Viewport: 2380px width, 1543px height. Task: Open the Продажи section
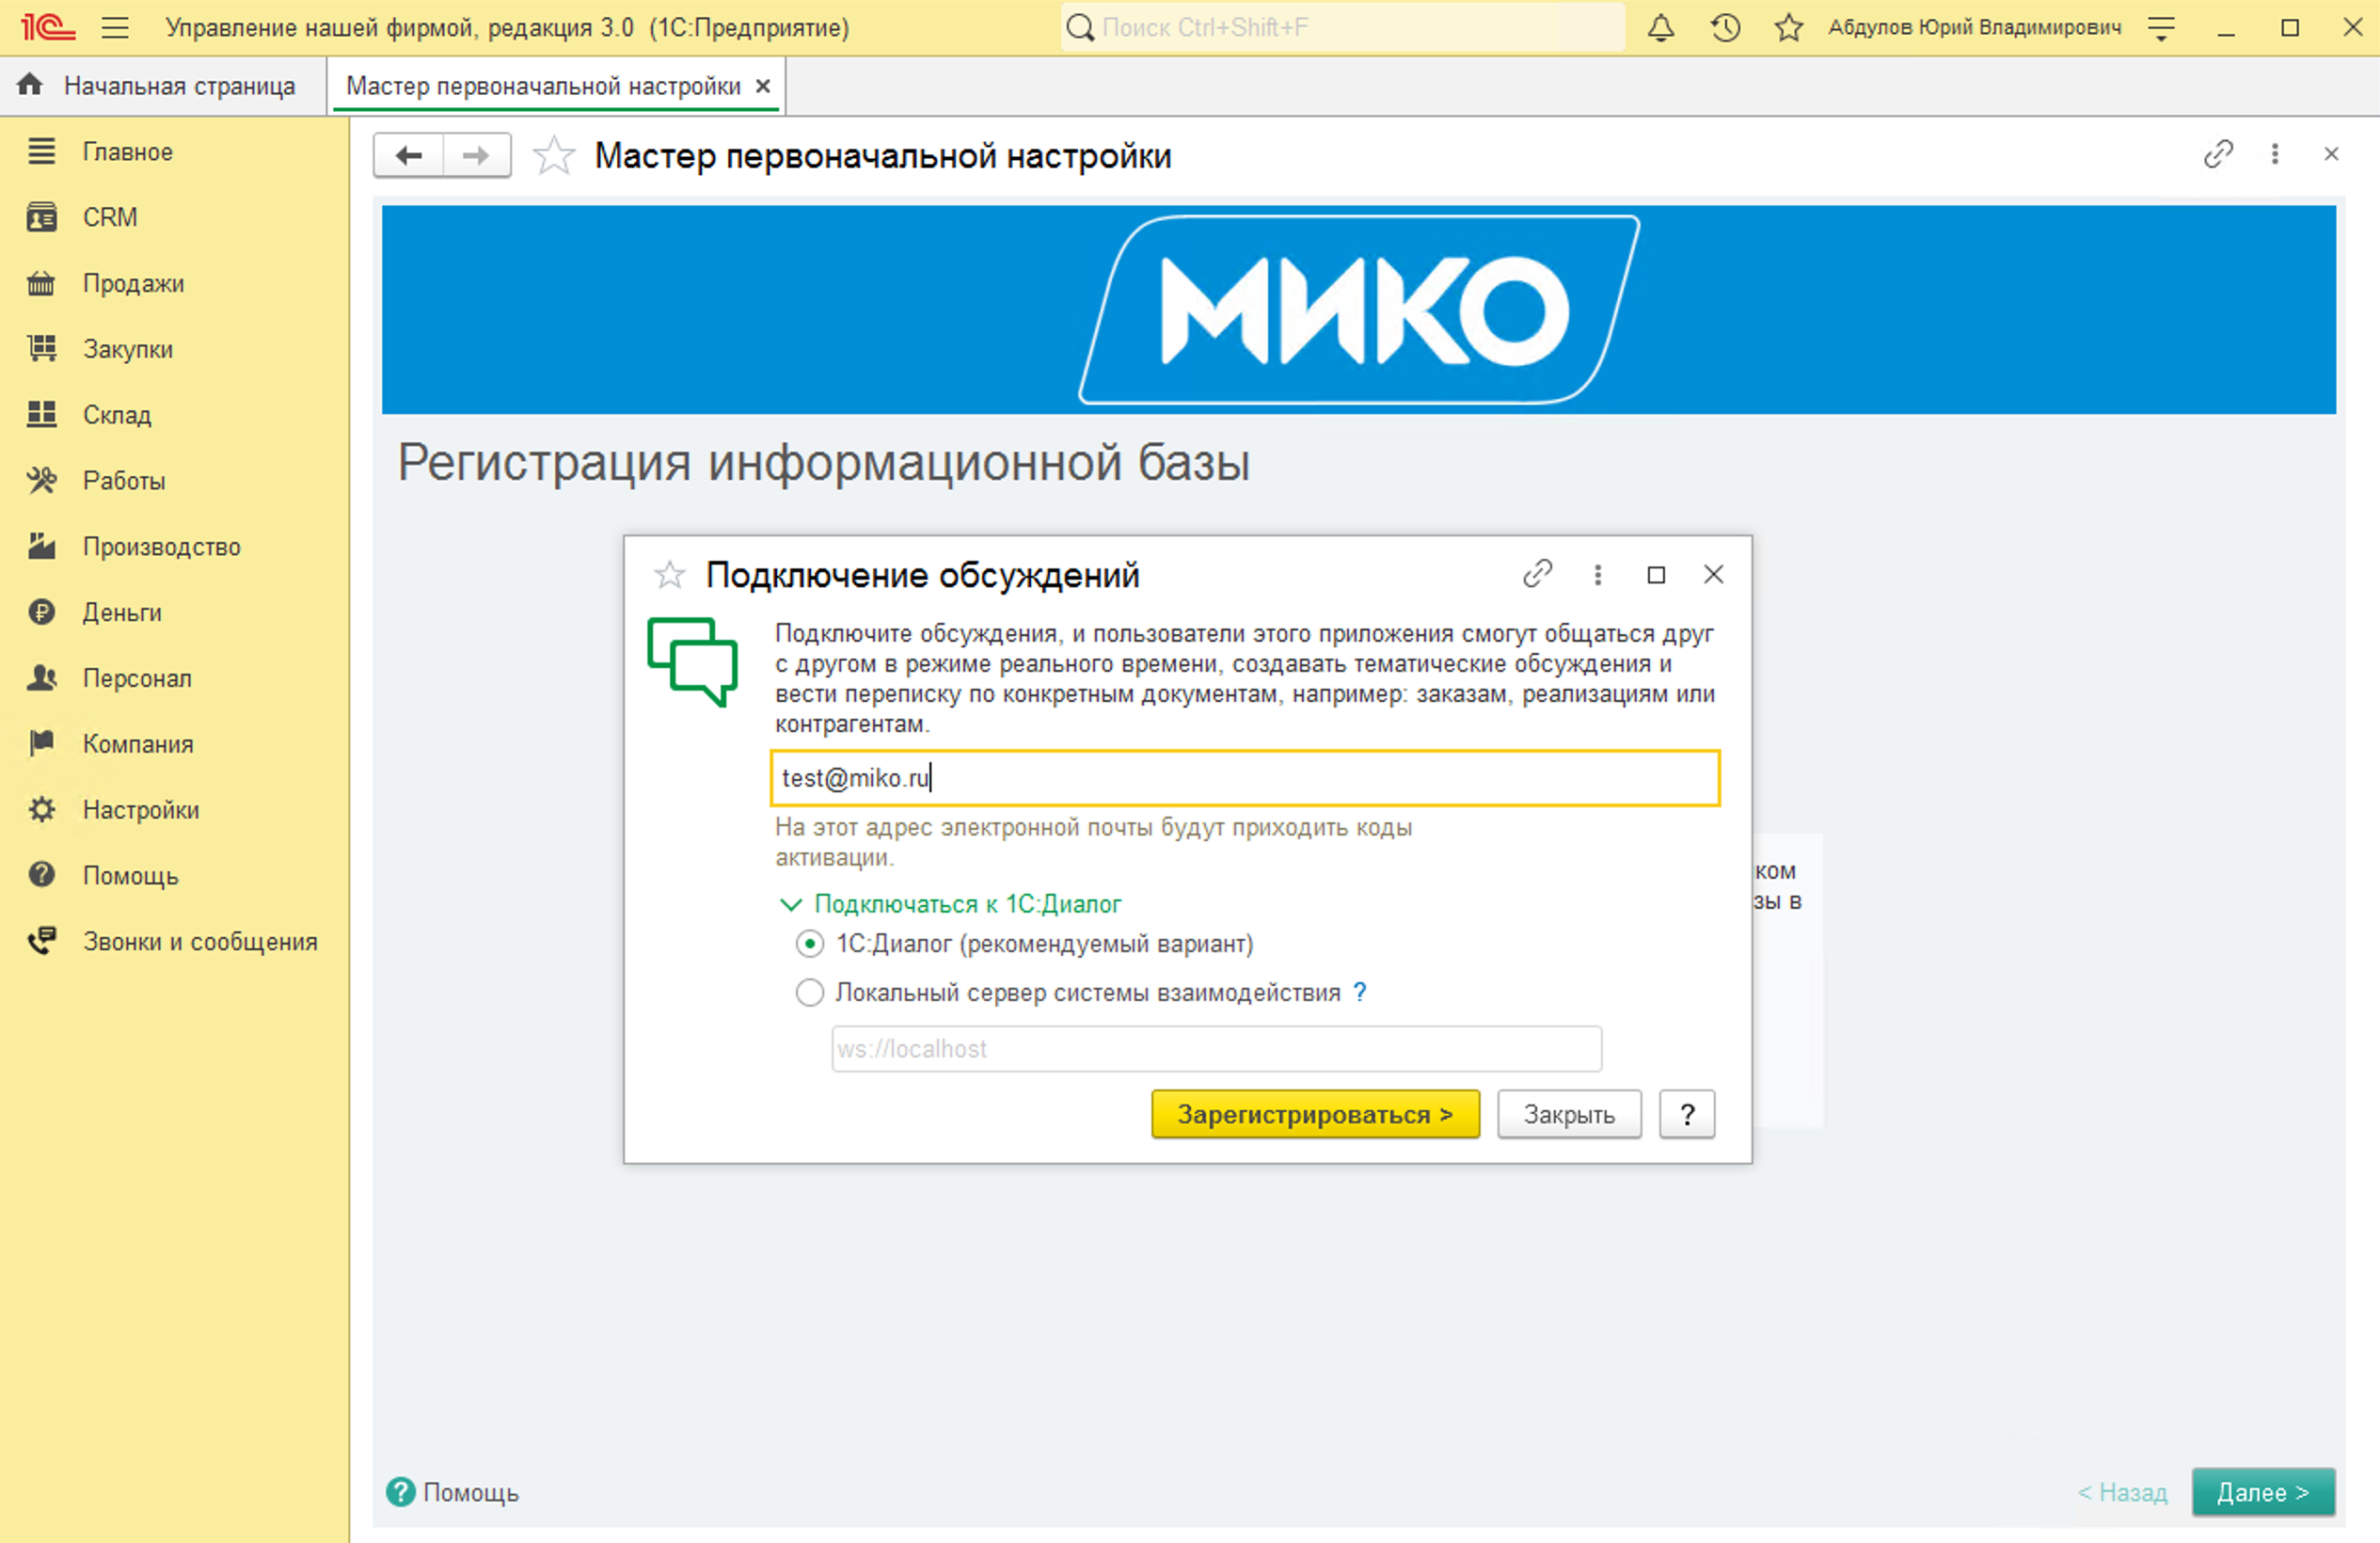coord(132,283)
